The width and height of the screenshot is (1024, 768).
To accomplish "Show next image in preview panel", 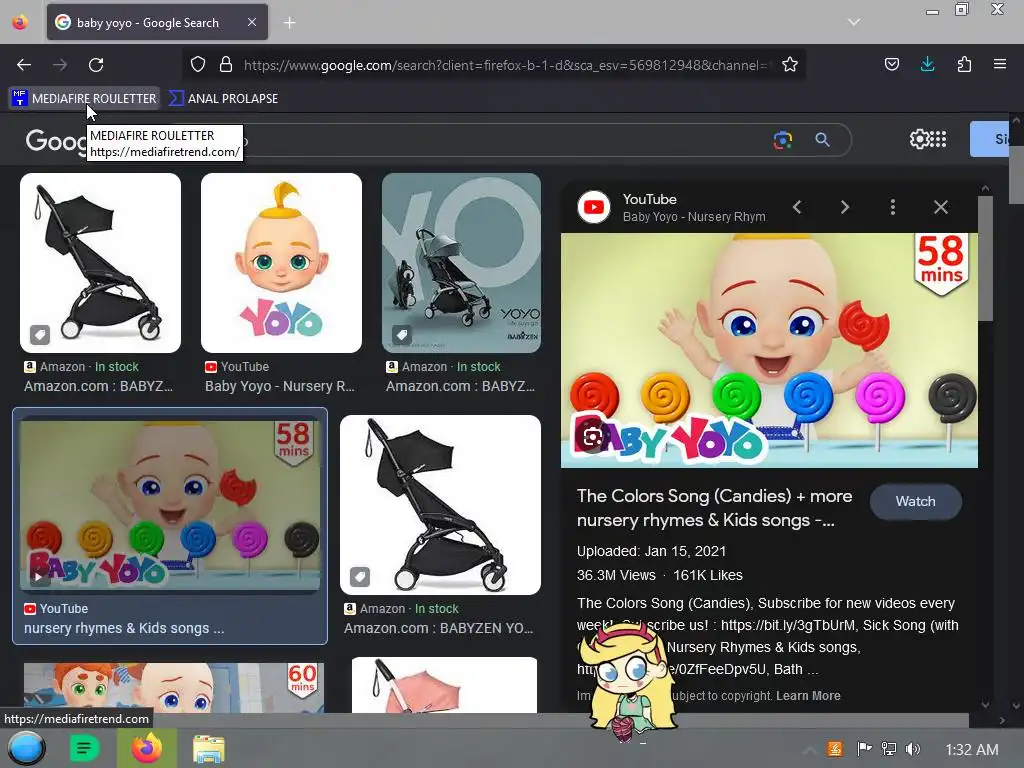I will 844,207.
